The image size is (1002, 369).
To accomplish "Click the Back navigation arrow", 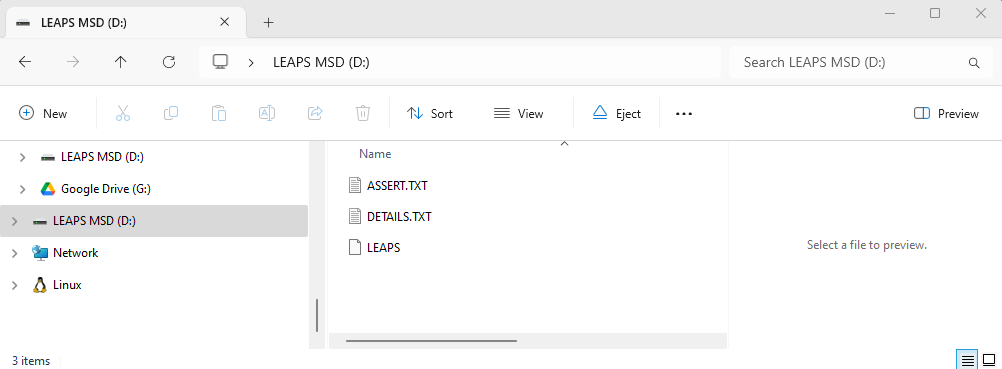I will pyautogui.click(x=25, y=62).
